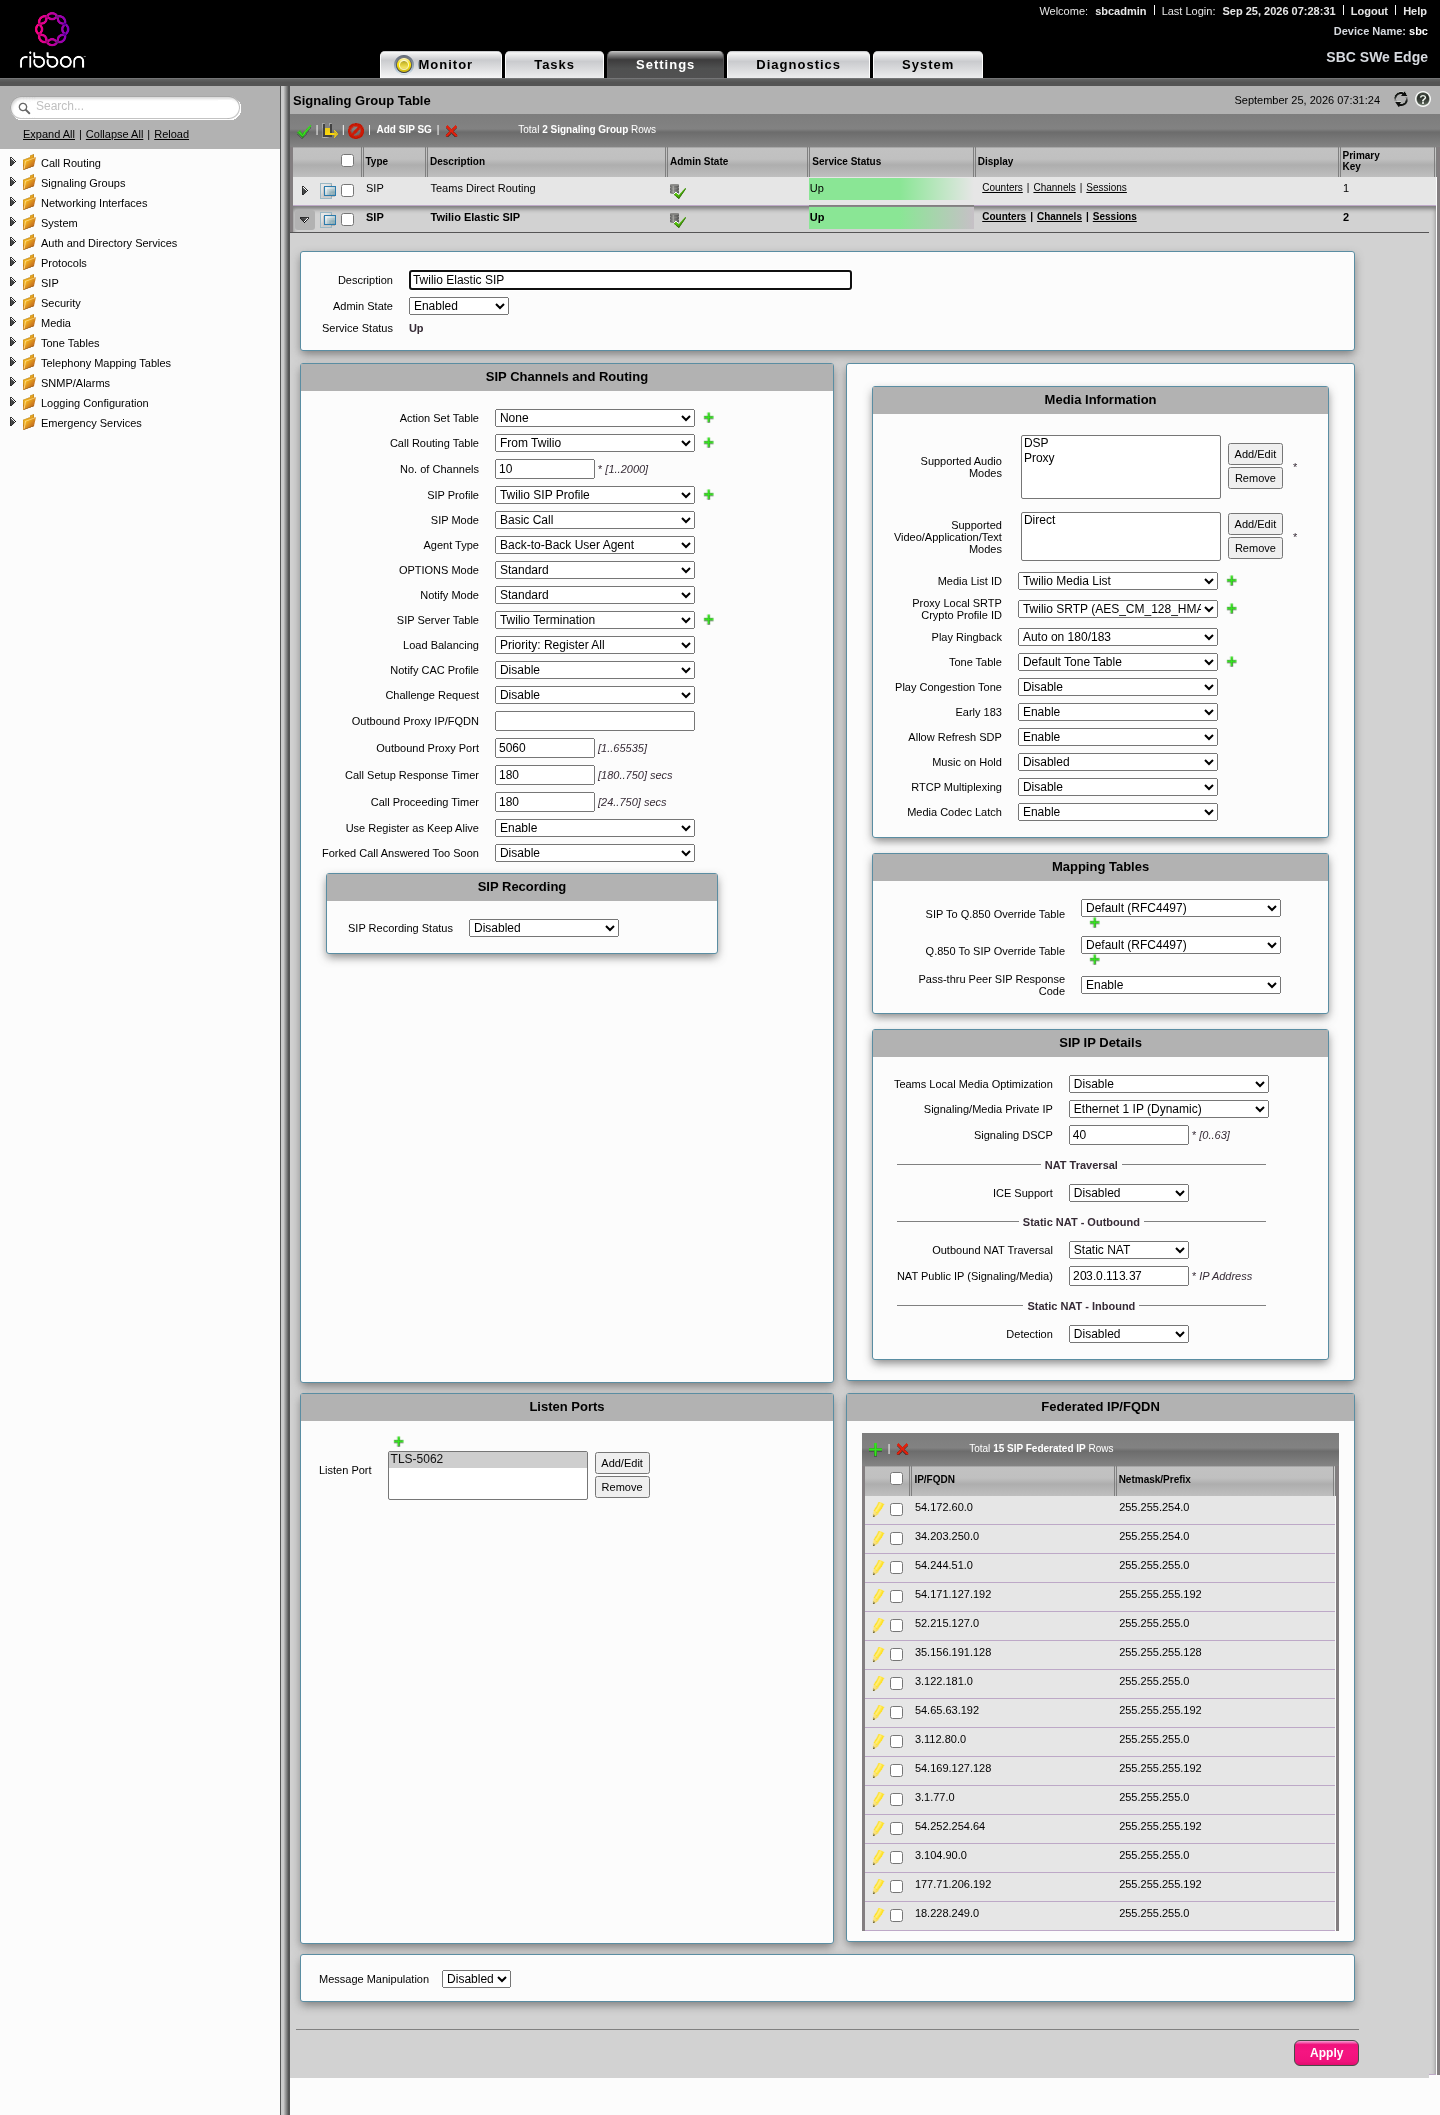Click green plus beside Proxy Local SRTP Crypto Profile
The image size is (1440, 2115).
[1232, 609]
